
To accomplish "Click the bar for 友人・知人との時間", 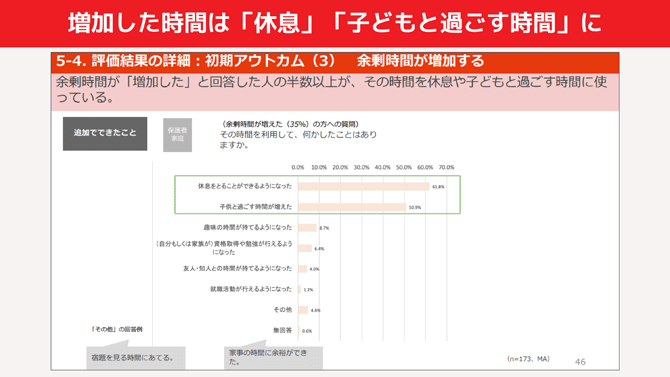I will (x=303, y=269).
